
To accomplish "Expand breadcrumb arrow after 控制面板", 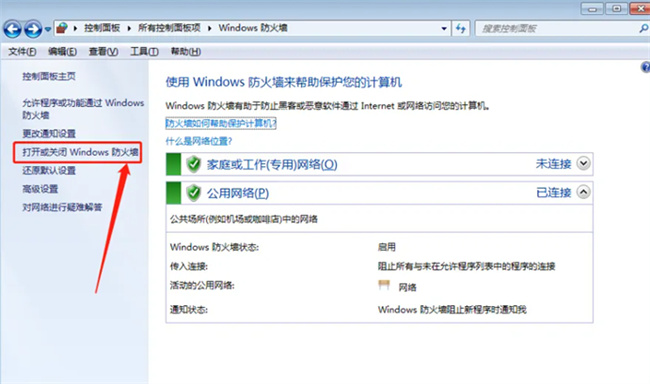I will point(129,28).
